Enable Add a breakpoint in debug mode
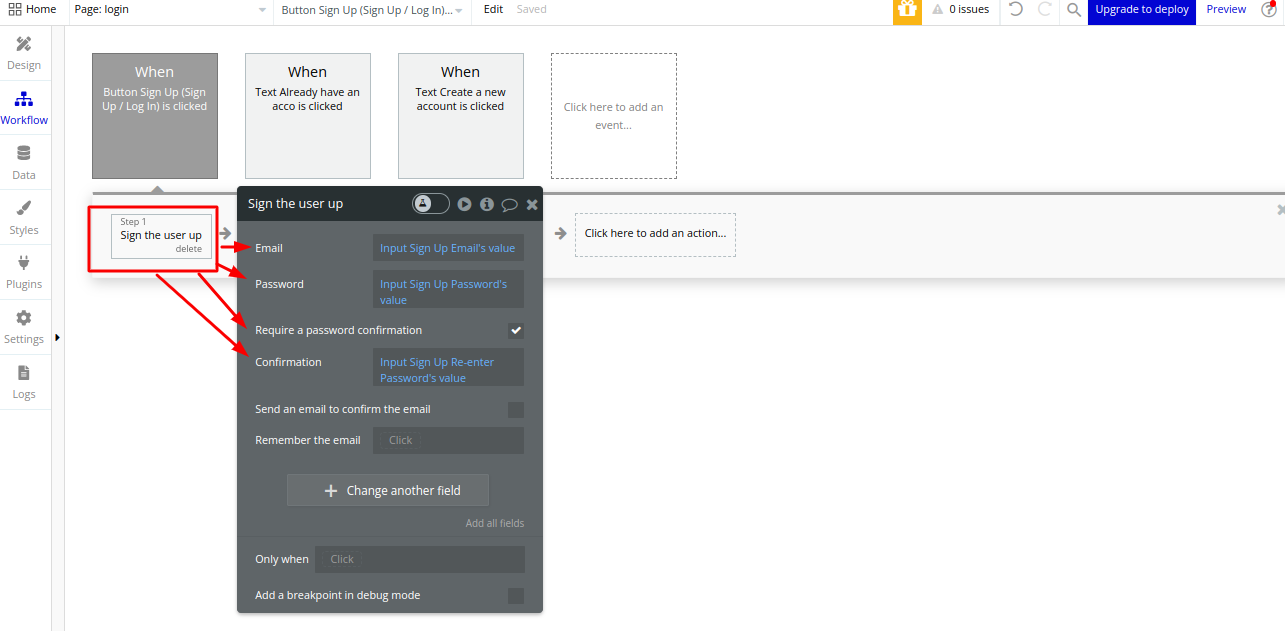The image size is (1285, 631). (x=516, y=596)
